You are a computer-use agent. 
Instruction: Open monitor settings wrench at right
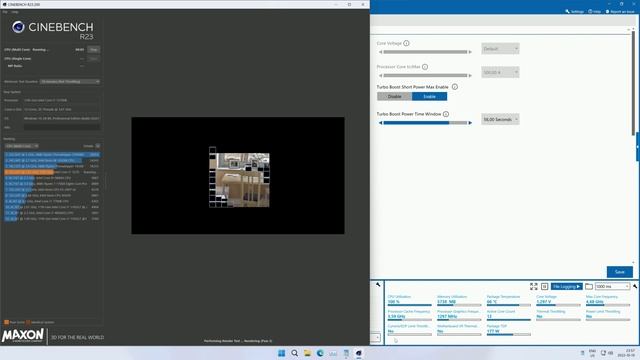point(635,287)
